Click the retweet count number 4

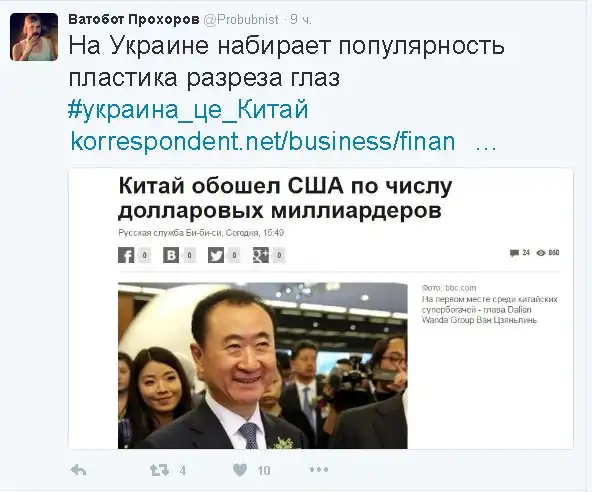coord(183,470)
